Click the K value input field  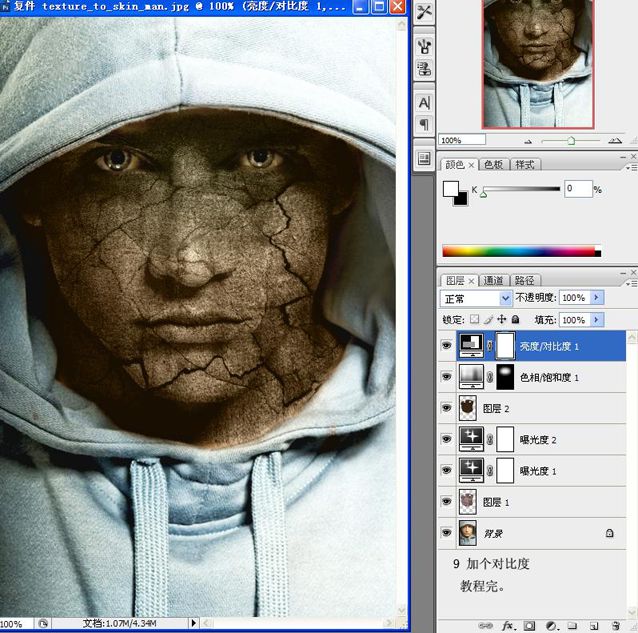pos(577,188)
